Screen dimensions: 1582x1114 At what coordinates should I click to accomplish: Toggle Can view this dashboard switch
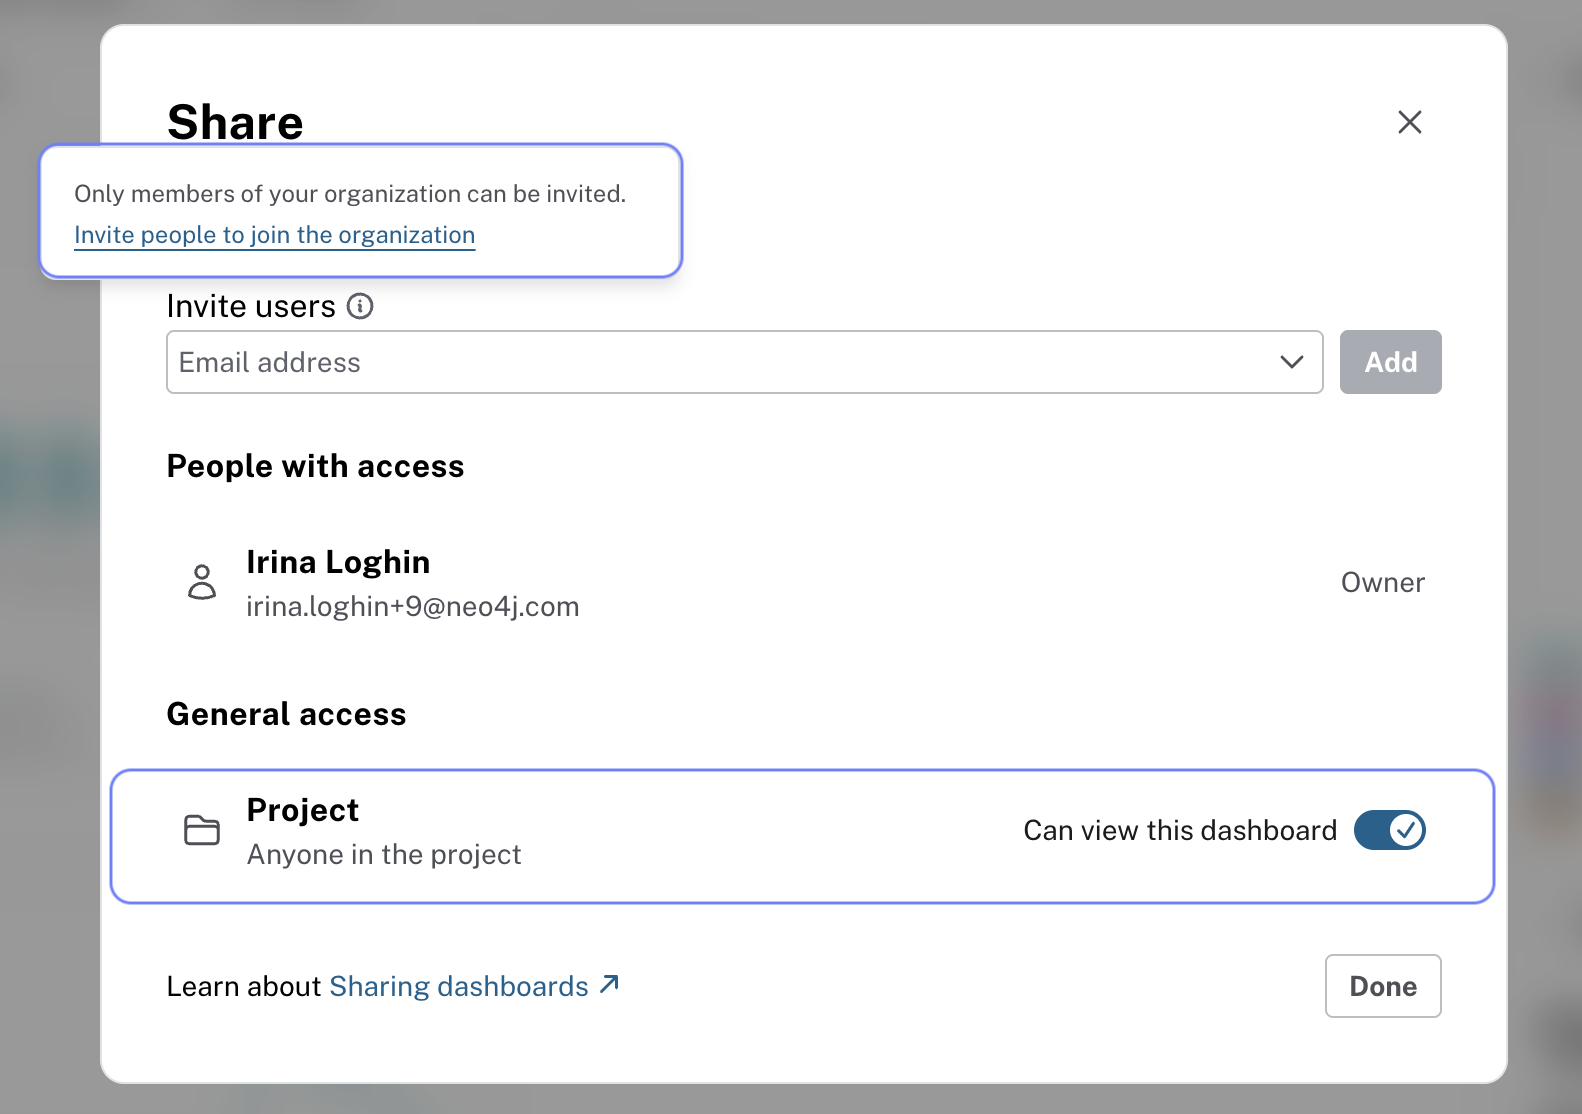point(1390,830)
